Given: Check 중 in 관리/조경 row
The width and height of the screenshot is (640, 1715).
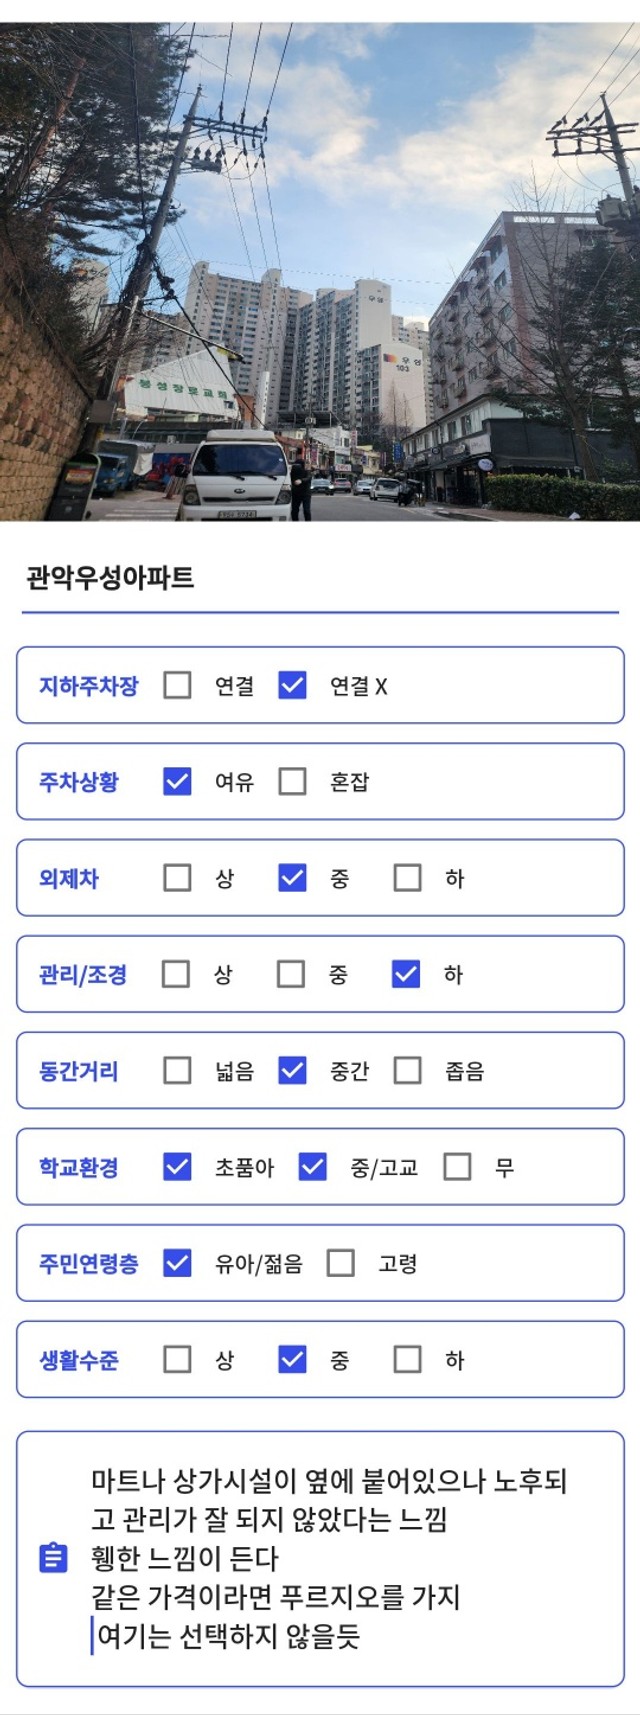Looking at the screenshot, I should (x=291, y=974).
